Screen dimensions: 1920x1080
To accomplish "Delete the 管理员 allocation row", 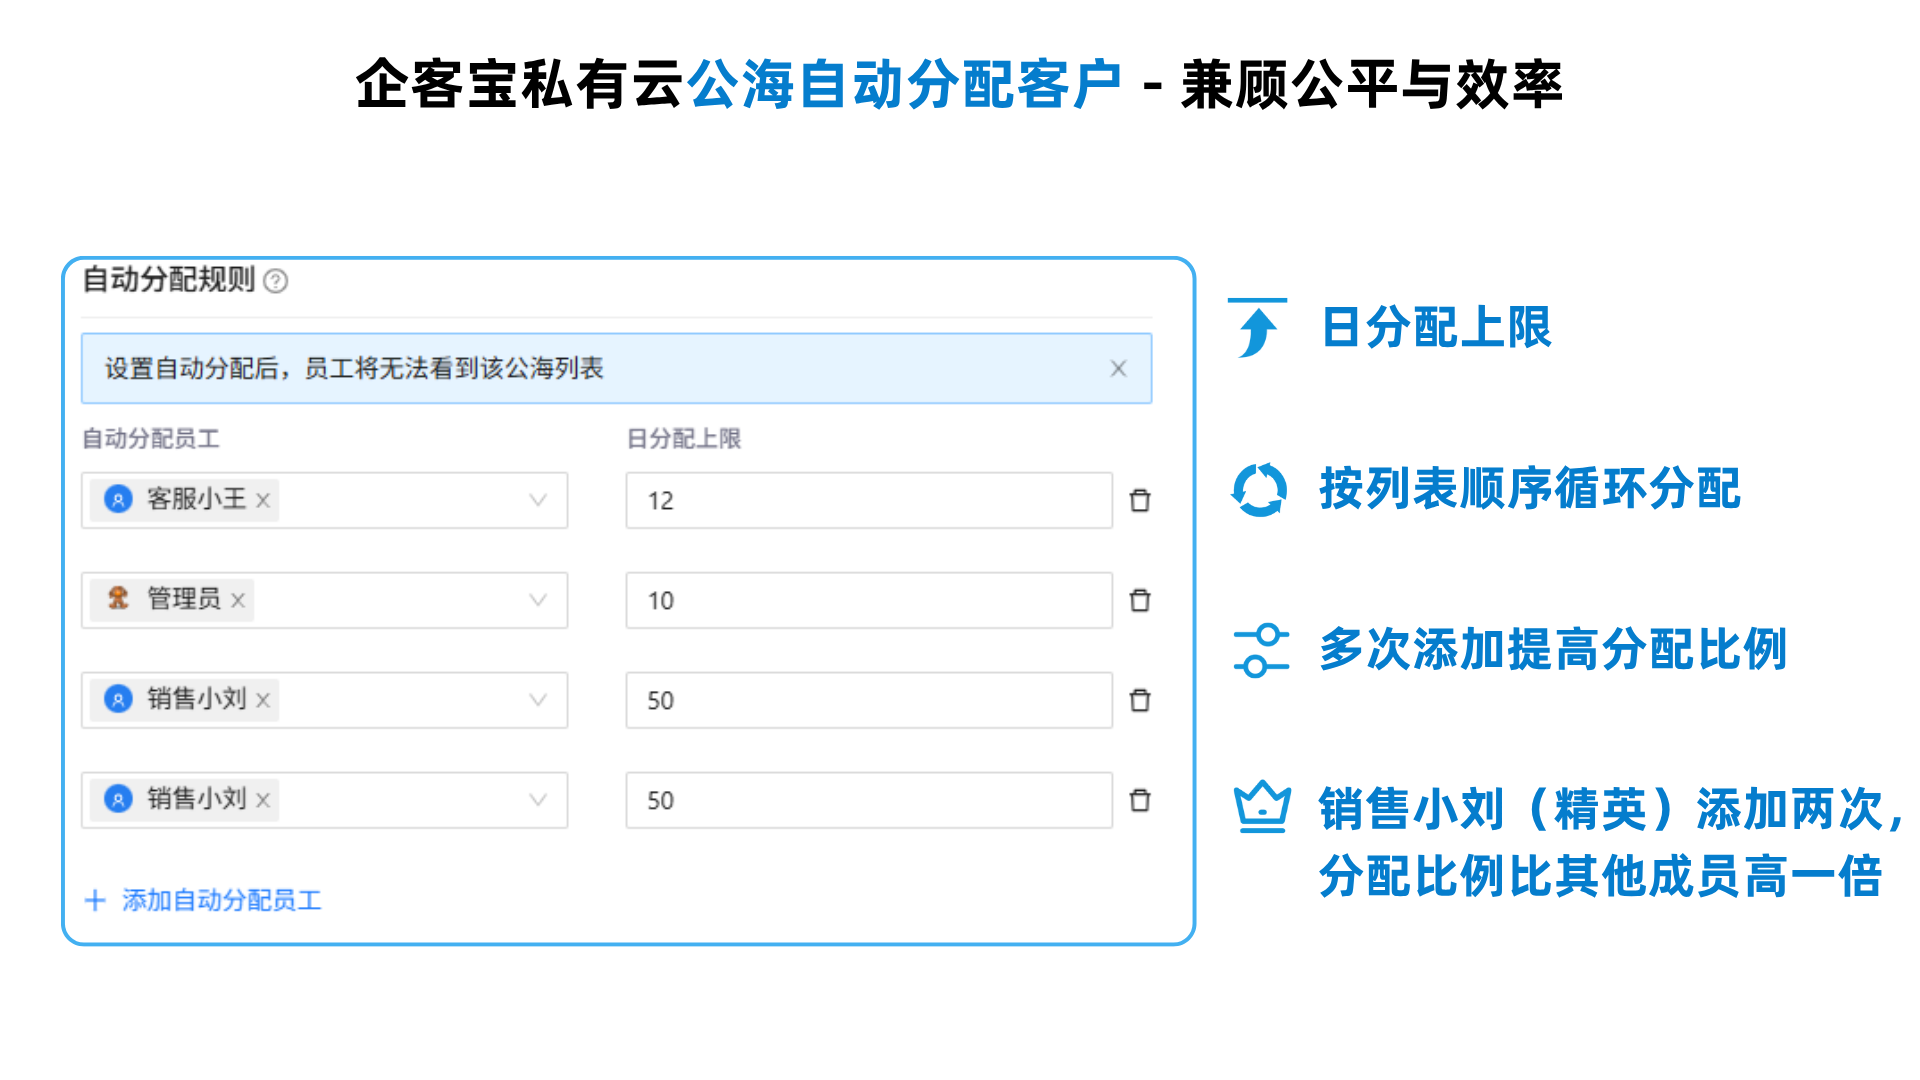I will pyautogui.click(x=1140, y=600).
